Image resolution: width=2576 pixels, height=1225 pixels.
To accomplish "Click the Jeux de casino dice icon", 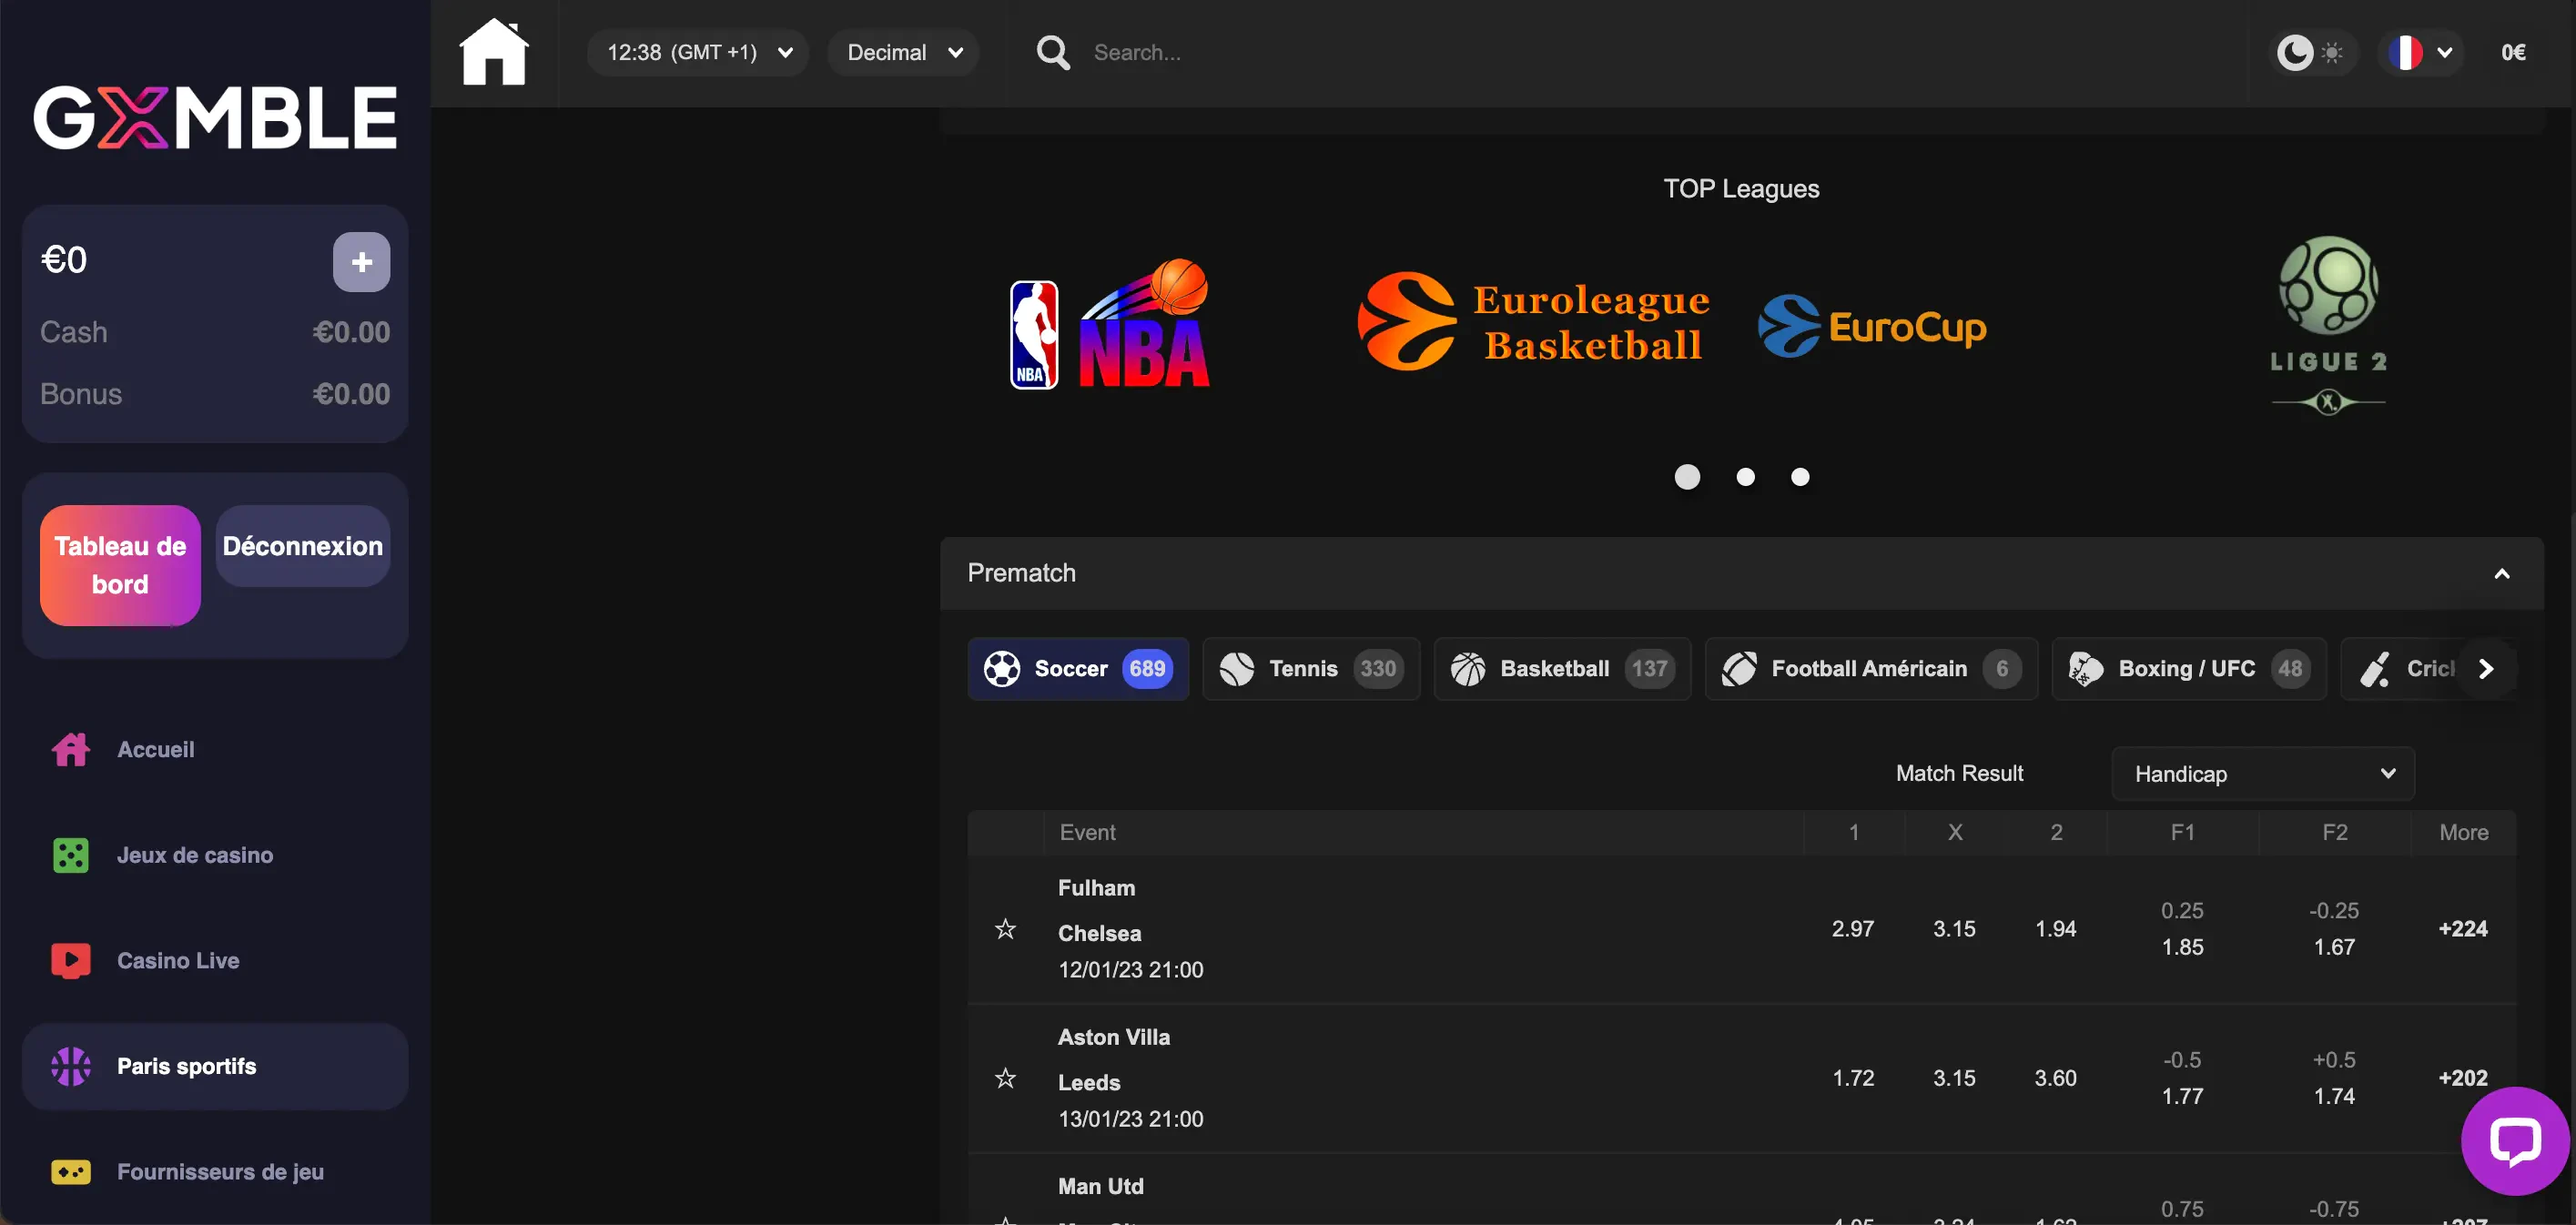I will pos(71,855).
